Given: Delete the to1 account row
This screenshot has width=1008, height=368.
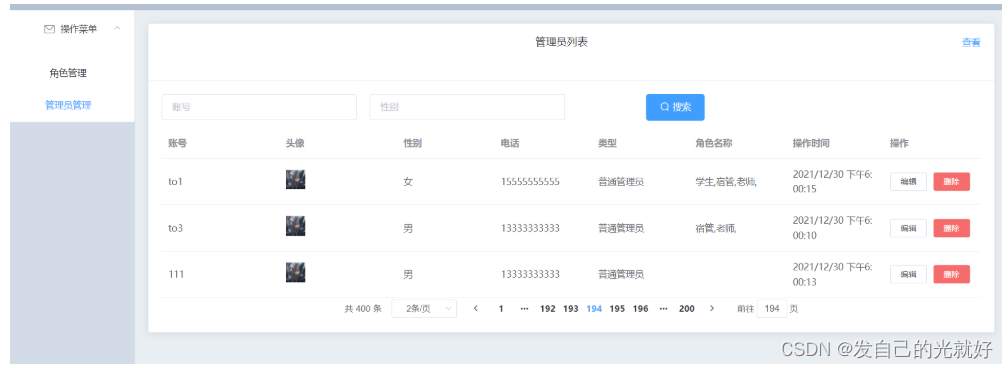Looking at the screenshot, I should 951,181.
